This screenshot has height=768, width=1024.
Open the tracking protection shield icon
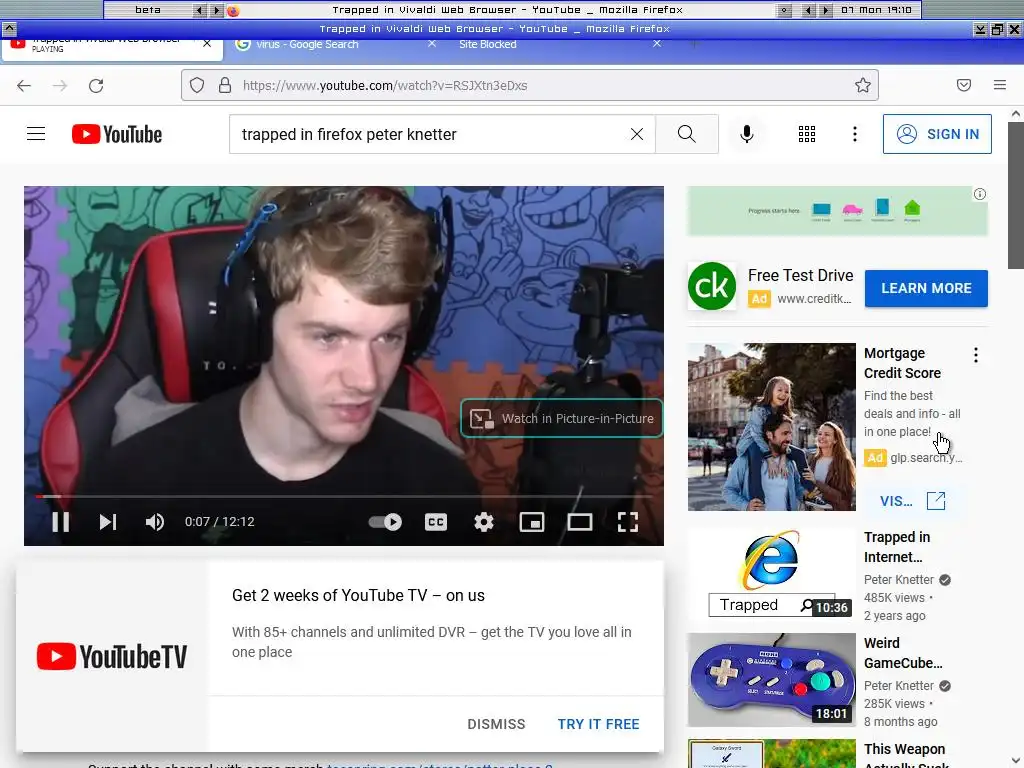(197, 85)
